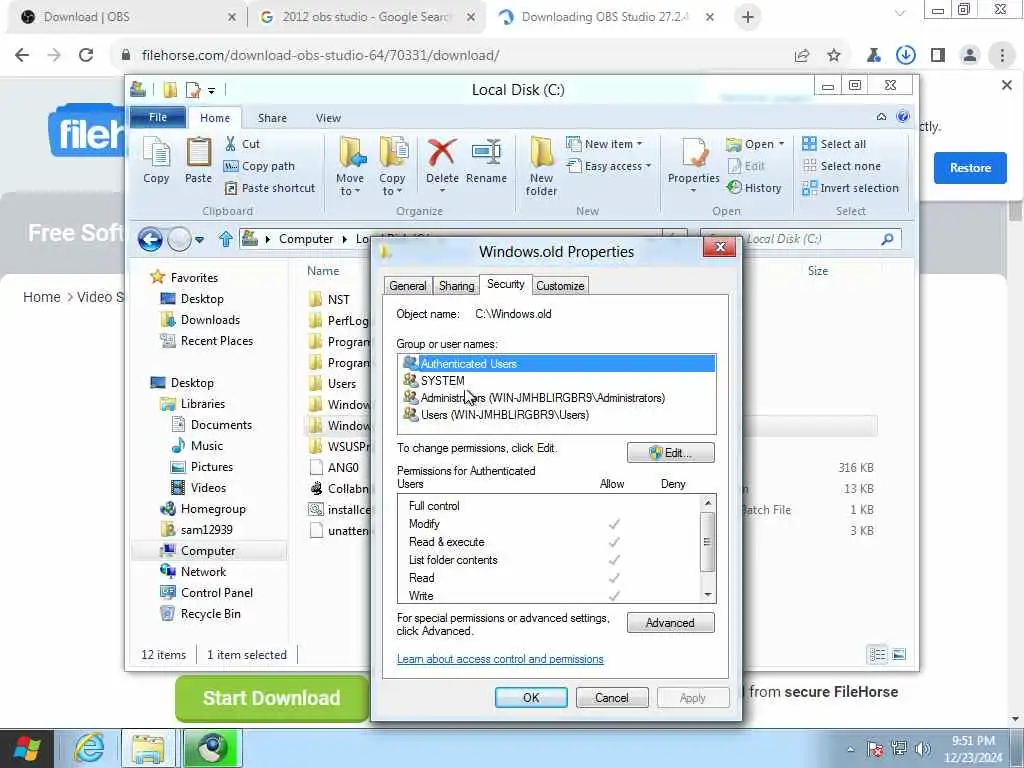1024x768 pixels.
Task: Create a New folder from ribbon
Action: pyautogui.click(x=541, y=166)
